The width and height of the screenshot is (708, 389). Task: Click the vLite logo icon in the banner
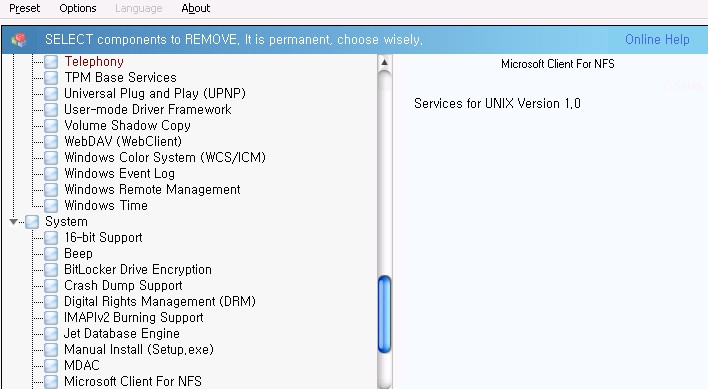(x=19, y=40)
